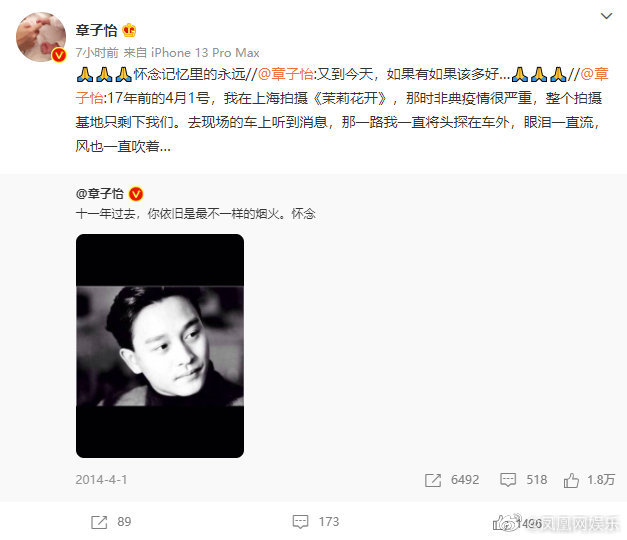Open the 章子怡 username at the top

96,30
